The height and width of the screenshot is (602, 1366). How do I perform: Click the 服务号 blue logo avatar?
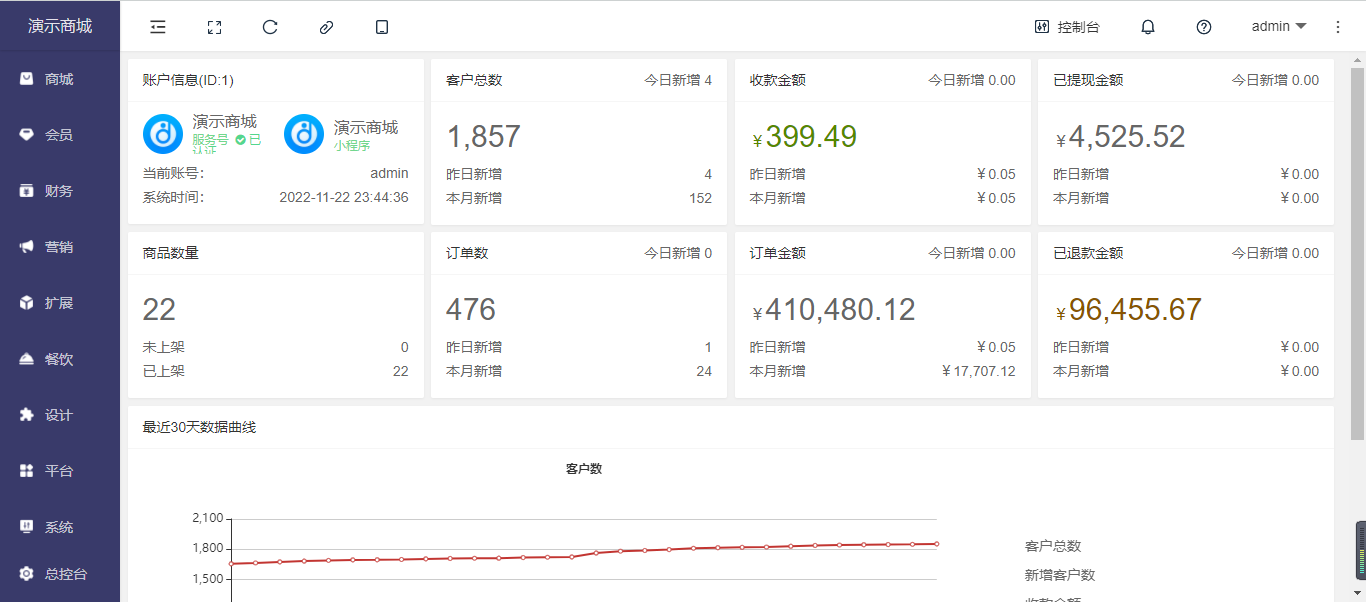point(163,134)
